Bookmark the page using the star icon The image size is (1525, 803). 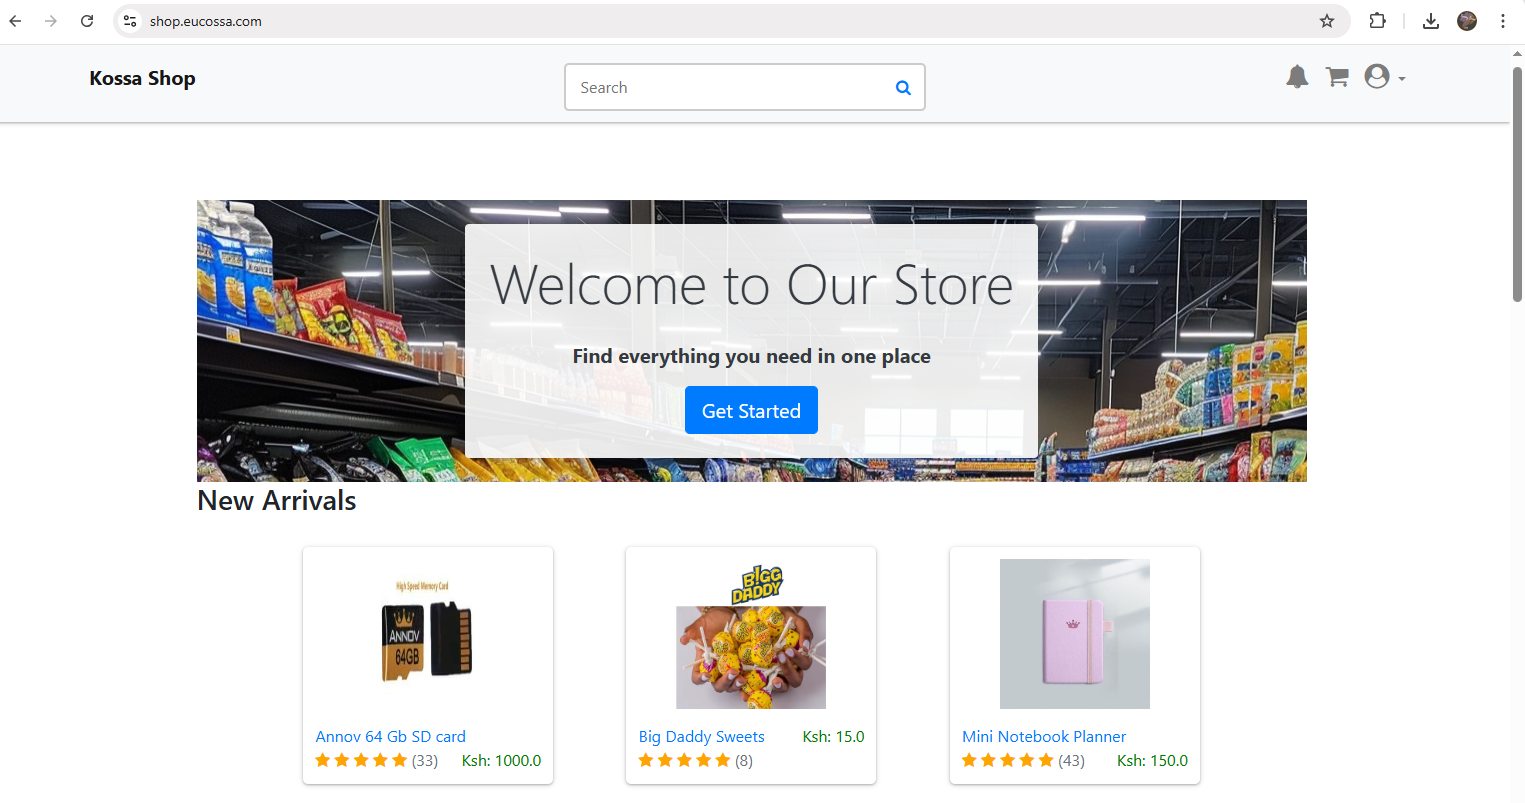click(x=1326, y=20)
